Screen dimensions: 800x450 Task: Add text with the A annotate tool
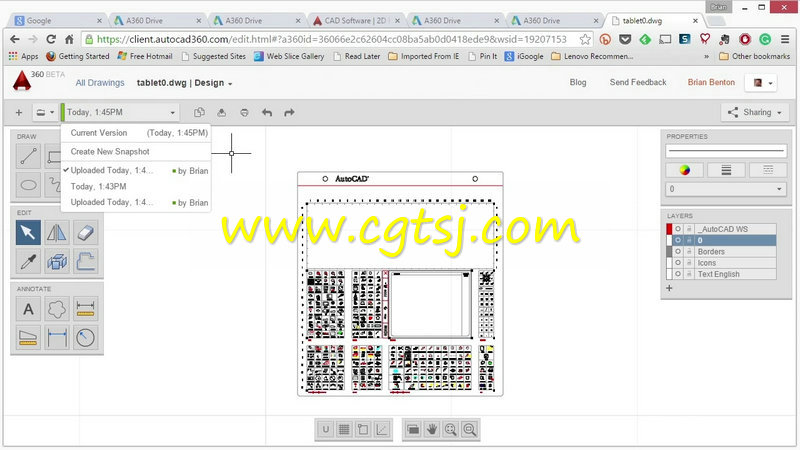click(x=28, y=309)
